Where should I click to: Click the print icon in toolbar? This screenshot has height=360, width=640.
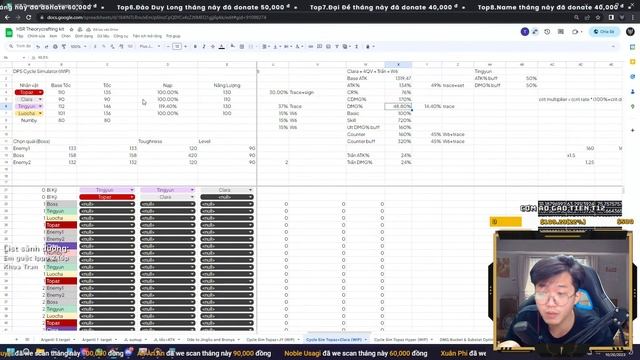55,47
